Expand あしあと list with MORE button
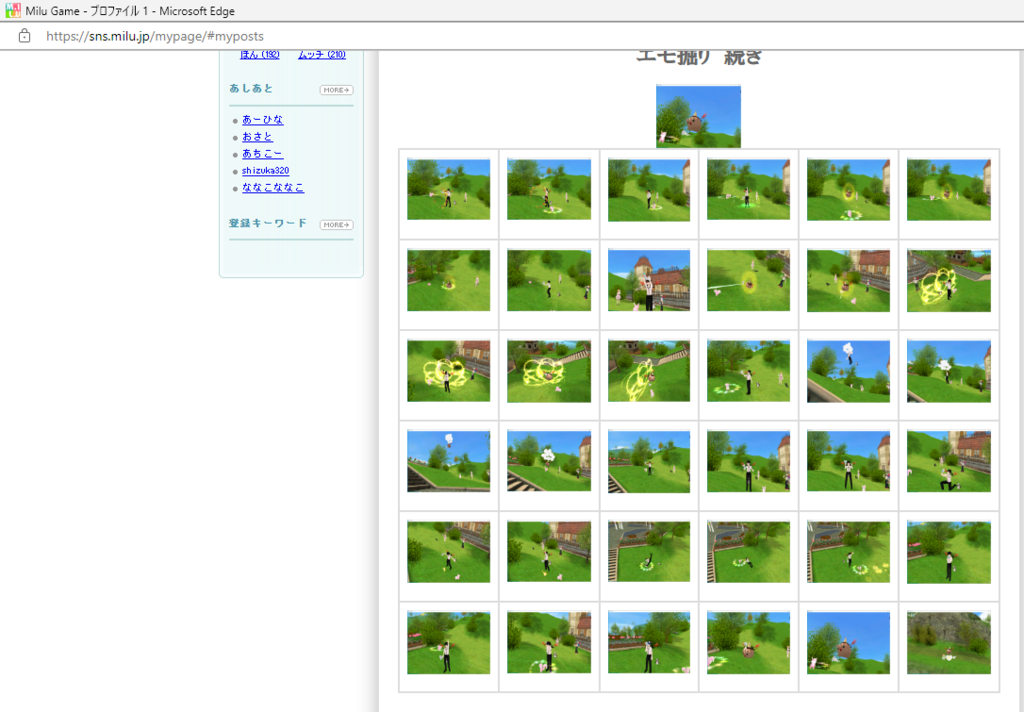Screen dimensions: 1024x712 pos(336,90)
